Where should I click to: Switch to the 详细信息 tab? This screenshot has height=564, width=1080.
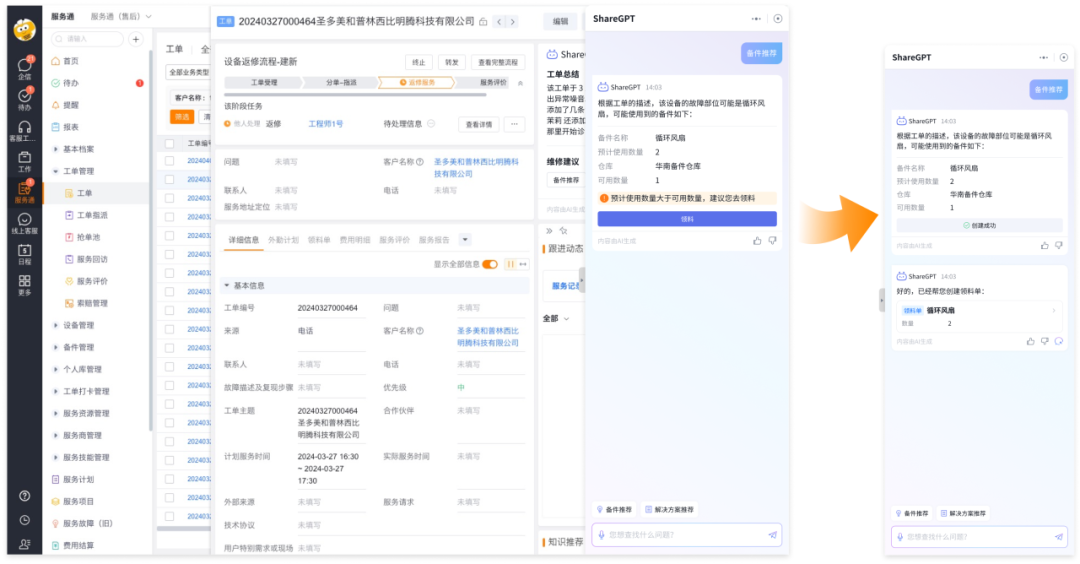coord(244,240)
